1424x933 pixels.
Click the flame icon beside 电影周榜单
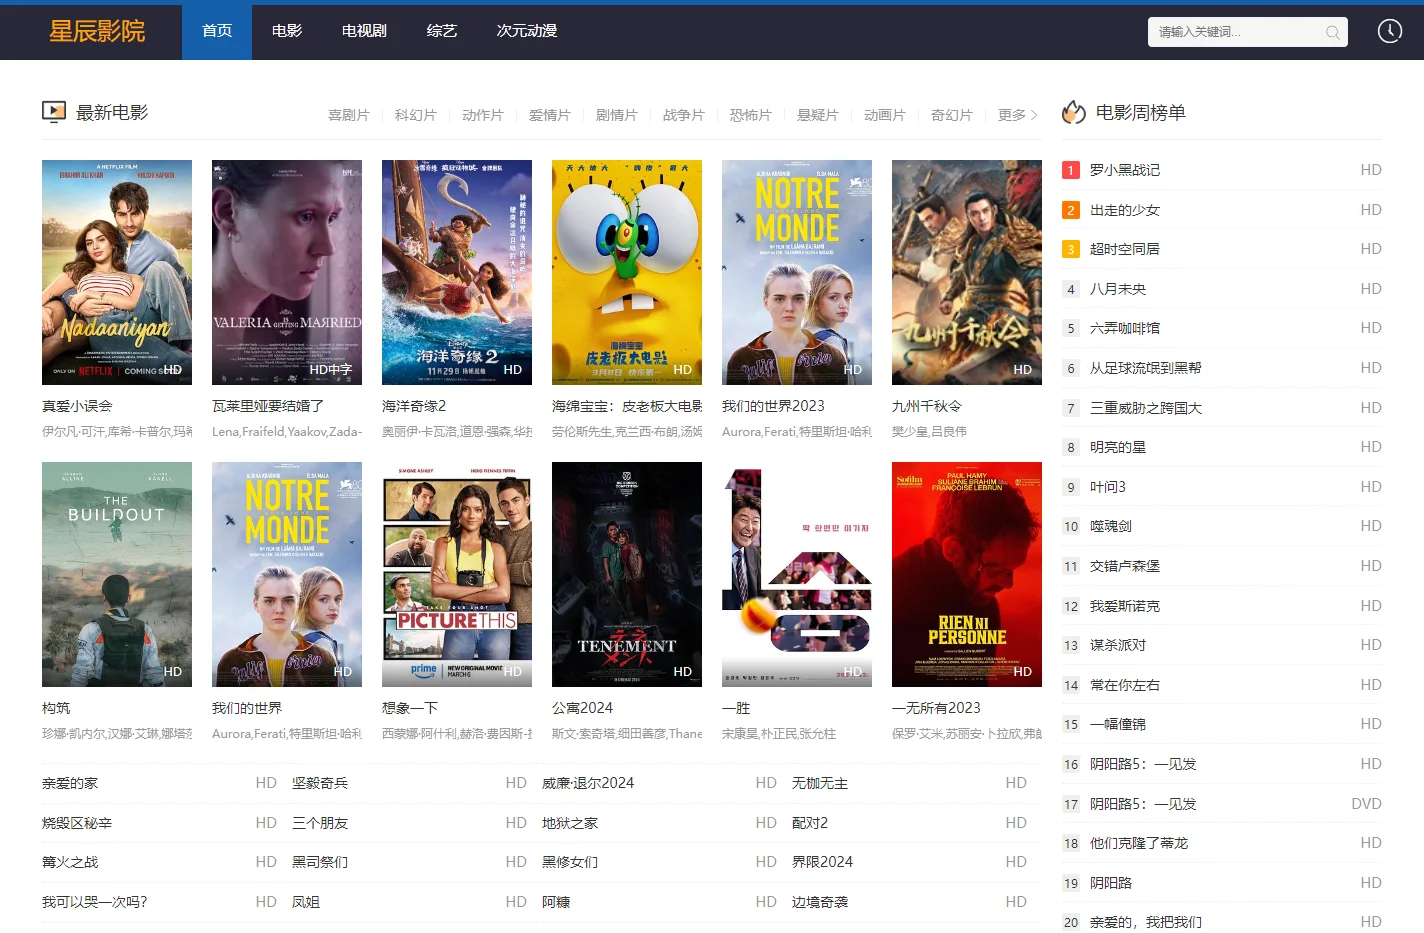pyautogui.click(x=1074, y=112)
